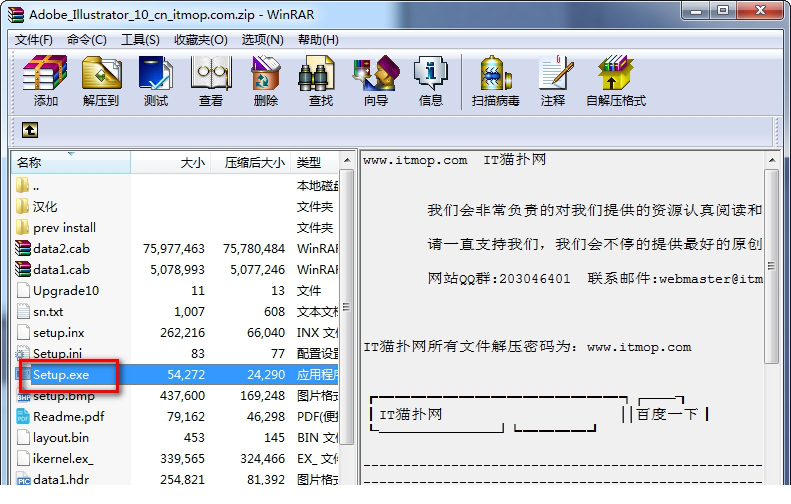The image size is (791, 504).
Task: Click size value 262,216 of setup.inx
Action: coord(182,332)
